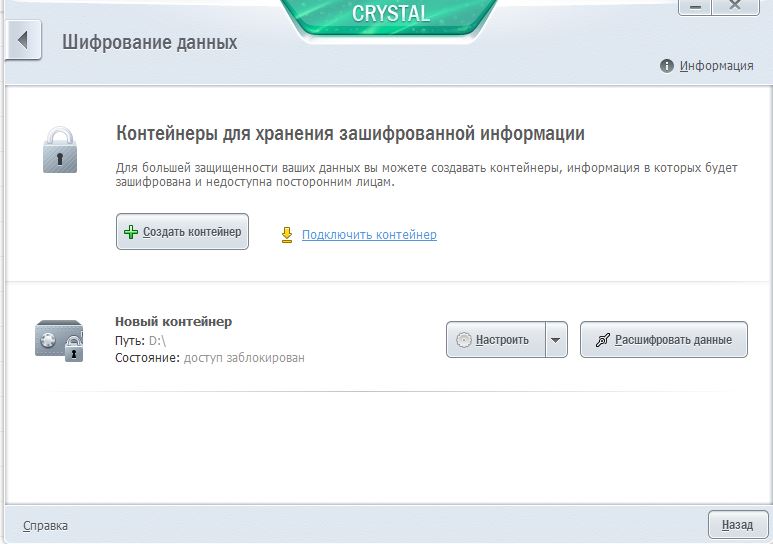Click the padlock icon beside Контейнеры heading

(60, 150)
